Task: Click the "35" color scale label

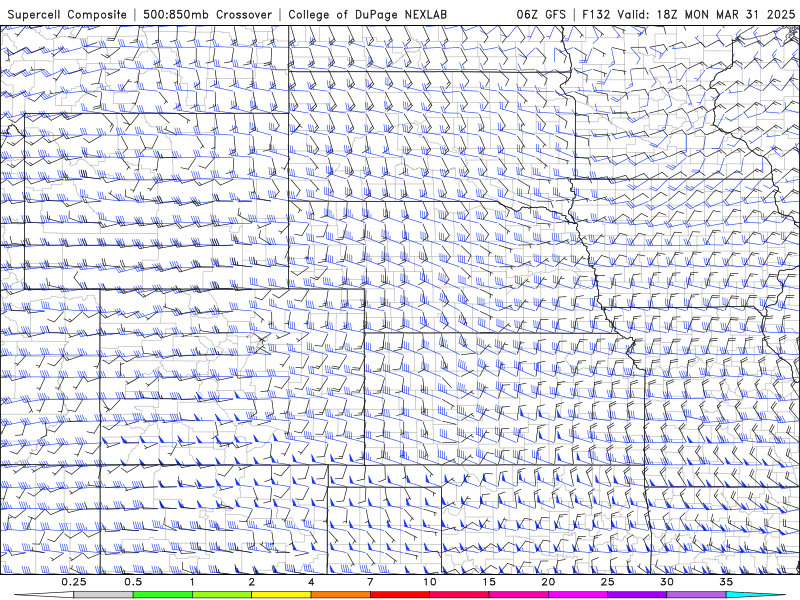Action: [726, 582]
